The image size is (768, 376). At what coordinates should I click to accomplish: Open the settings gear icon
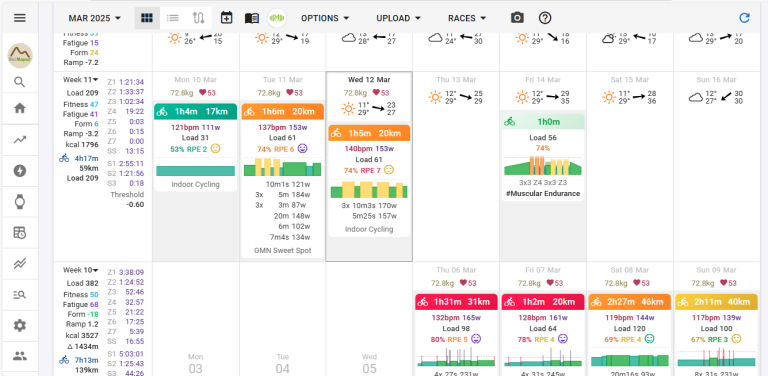(20, 325)
